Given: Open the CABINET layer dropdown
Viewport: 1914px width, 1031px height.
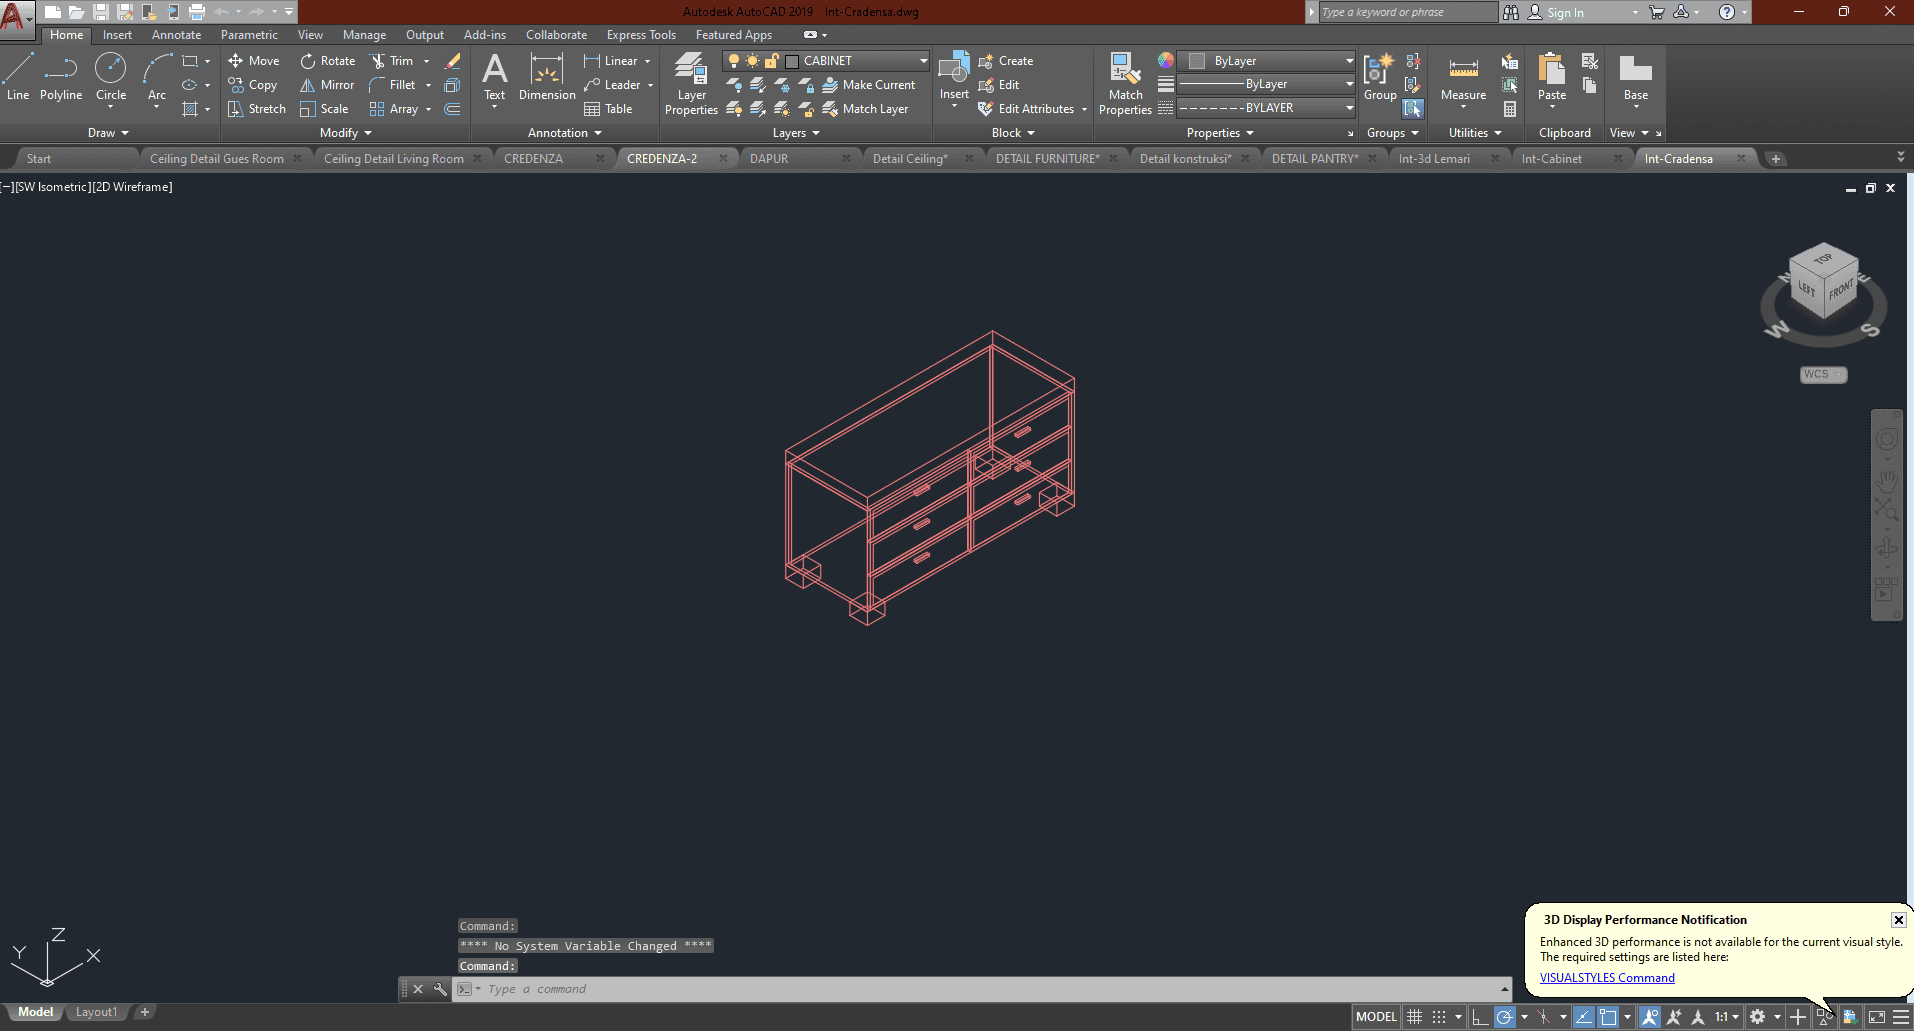Looking at the screenshot, I should [x=923, y=61].
